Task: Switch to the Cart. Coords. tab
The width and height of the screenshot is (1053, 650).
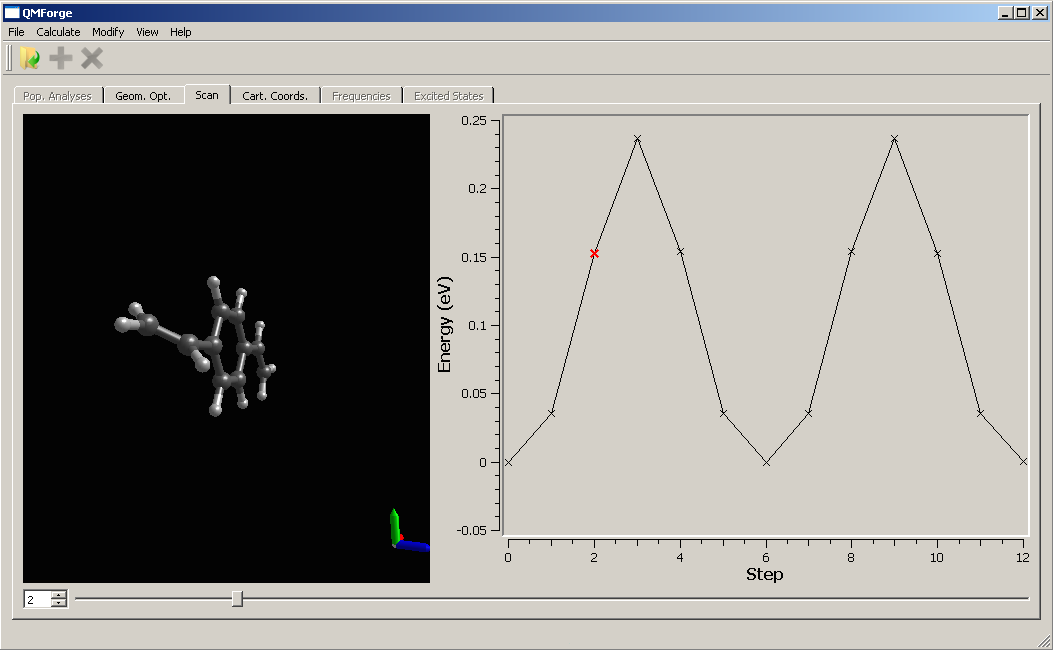Action: point(275,96)
